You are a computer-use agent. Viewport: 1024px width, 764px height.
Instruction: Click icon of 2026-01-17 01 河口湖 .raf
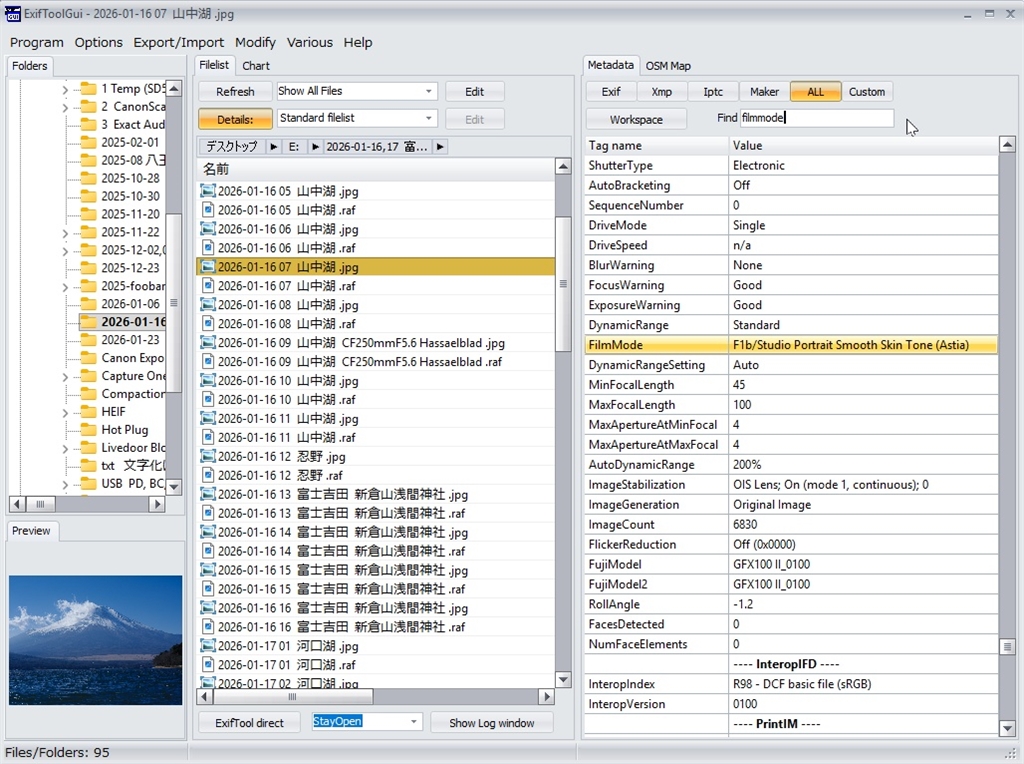point(208,665)
